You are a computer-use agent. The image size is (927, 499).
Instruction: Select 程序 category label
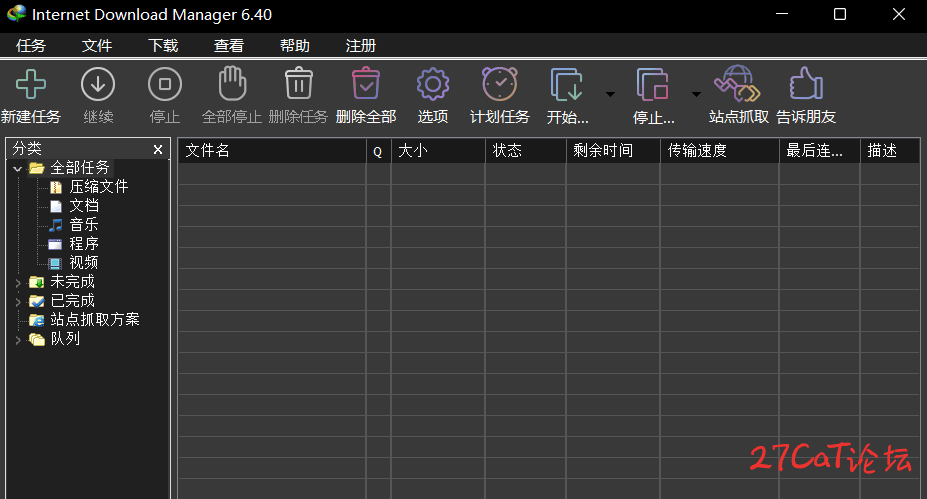click(x=84, y=244)
